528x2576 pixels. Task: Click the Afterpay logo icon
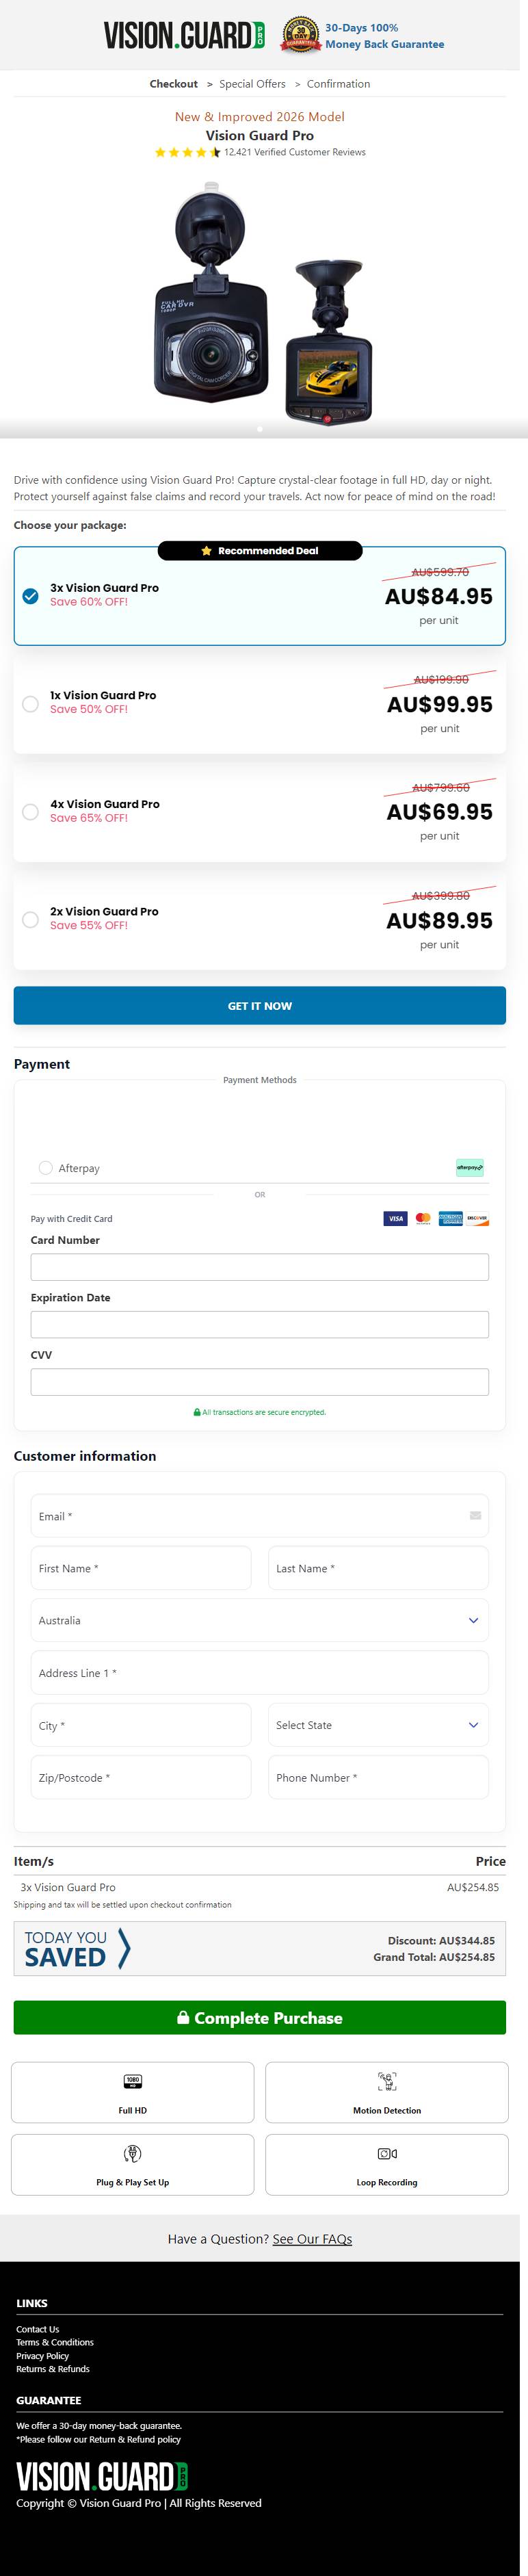coord(469,1167)
